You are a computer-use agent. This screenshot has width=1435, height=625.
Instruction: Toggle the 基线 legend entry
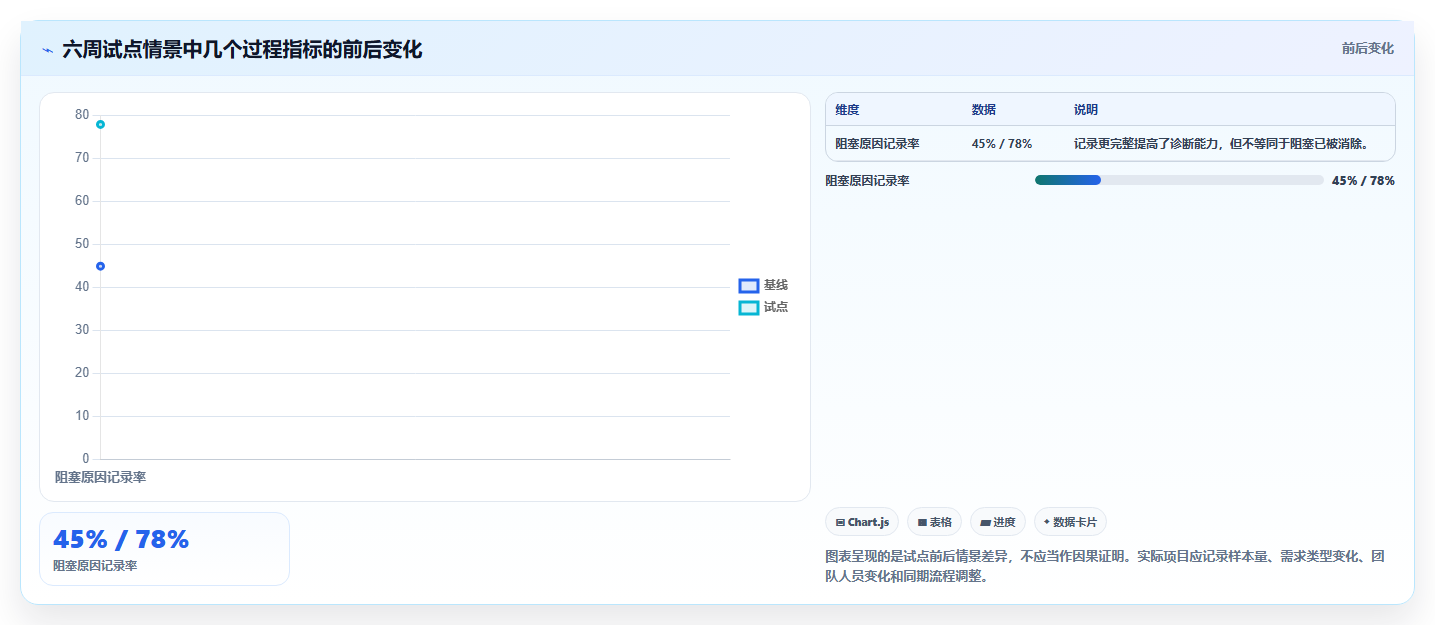click(763, 285)
